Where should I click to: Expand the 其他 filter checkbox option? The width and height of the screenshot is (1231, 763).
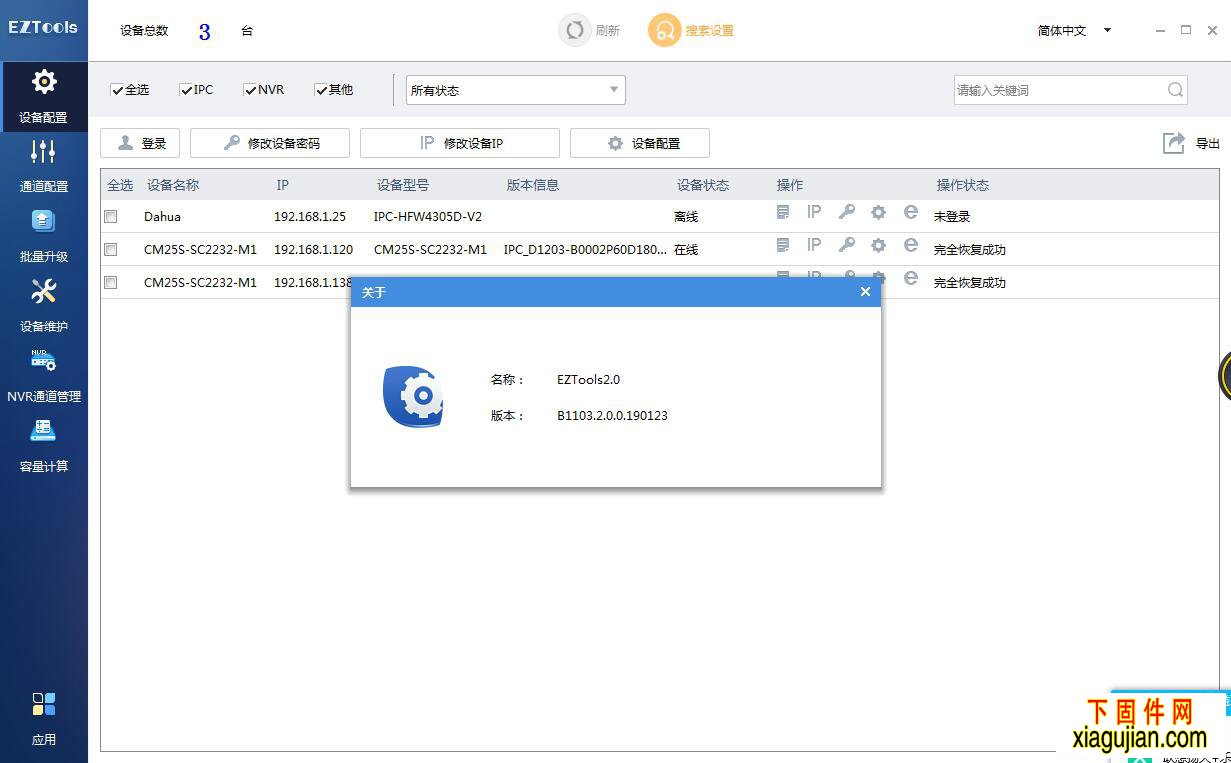320,89
